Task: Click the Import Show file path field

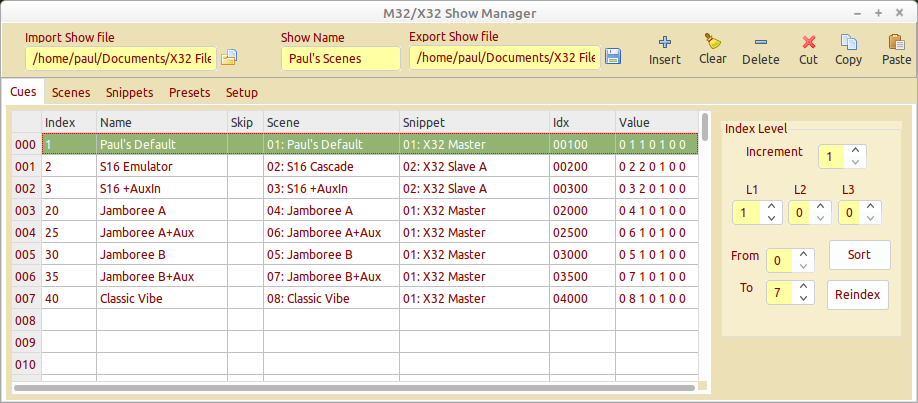Action: click(x=121, y=58)
